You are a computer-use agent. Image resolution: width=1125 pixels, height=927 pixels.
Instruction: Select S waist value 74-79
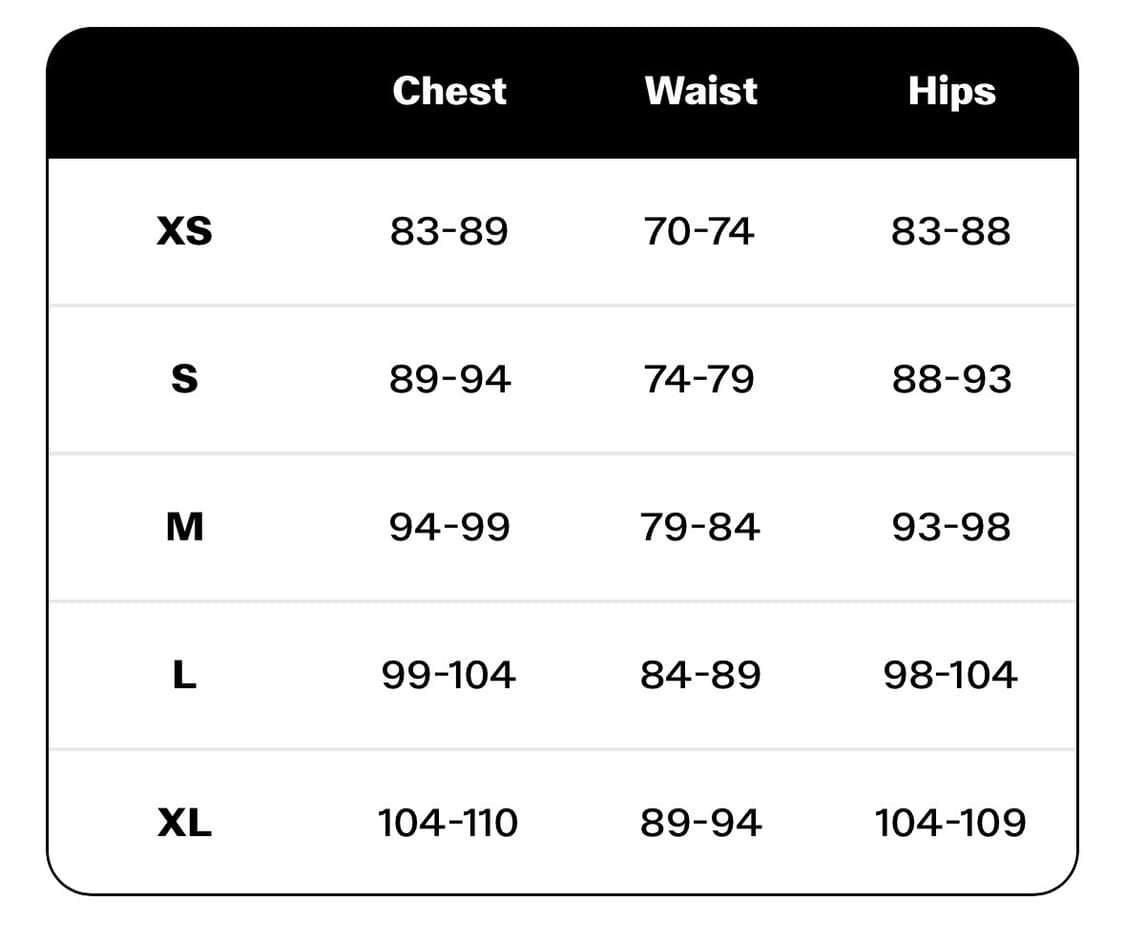[x=700, y=379]
